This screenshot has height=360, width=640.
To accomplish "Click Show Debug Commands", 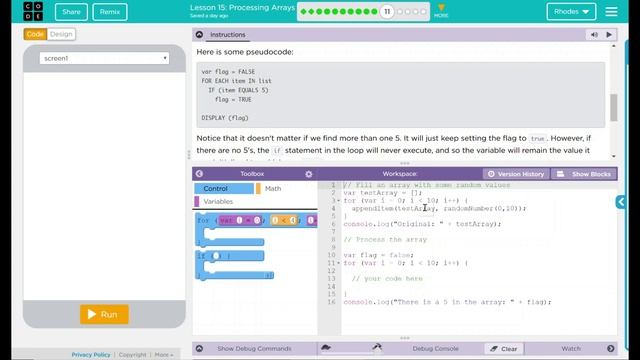I will pos(254,349).
